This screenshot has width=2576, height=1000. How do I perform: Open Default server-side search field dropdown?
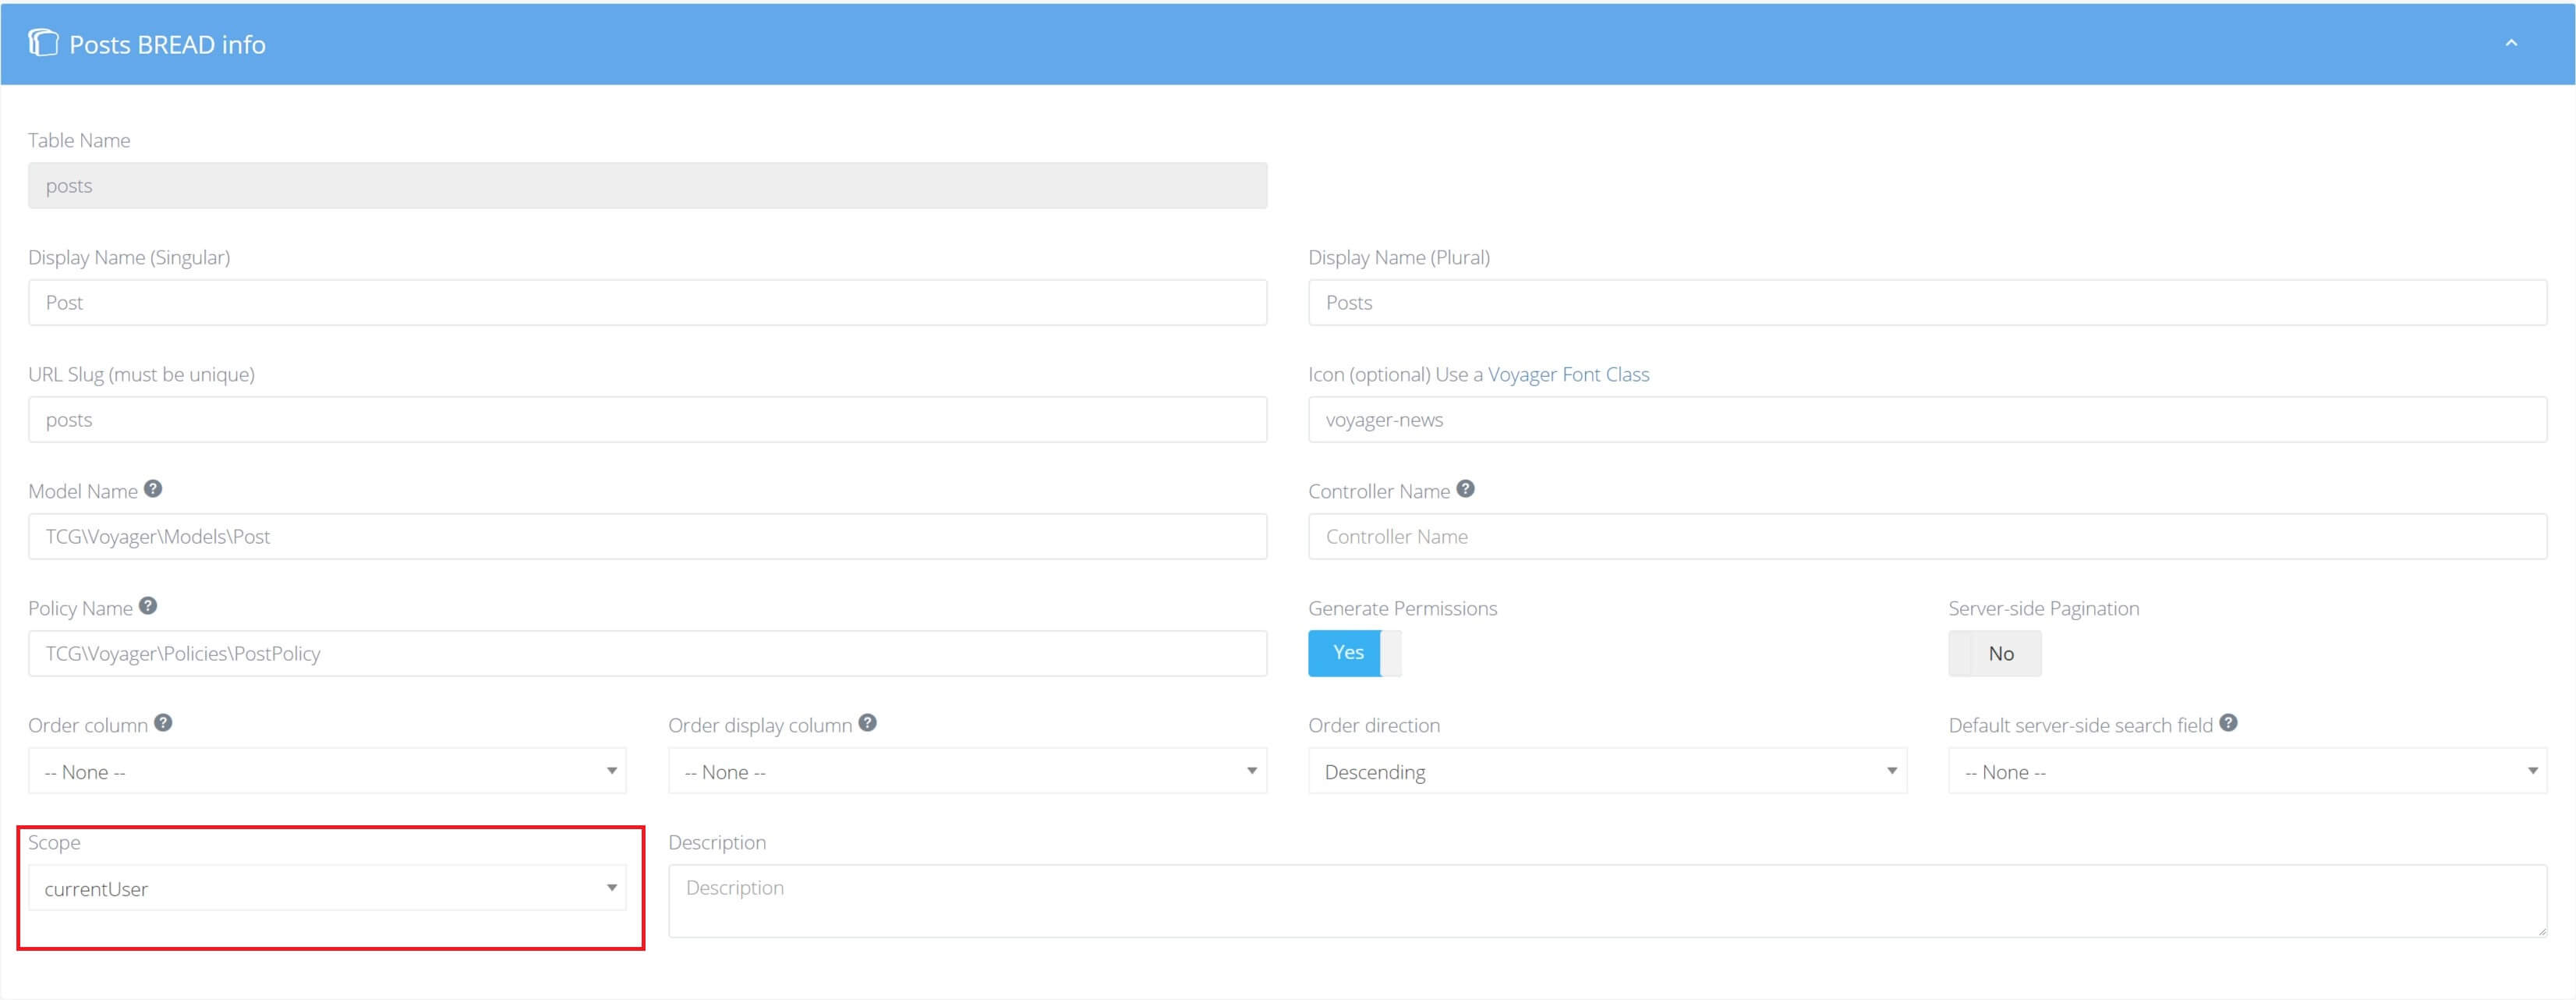point(2247,771)
